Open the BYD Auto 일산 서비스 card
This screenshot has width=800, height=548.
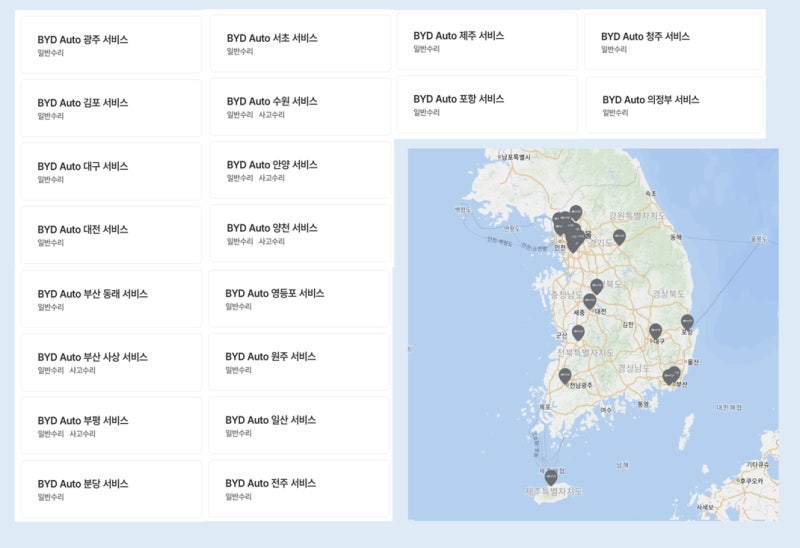pyautogui.click(x=299, y=425)
